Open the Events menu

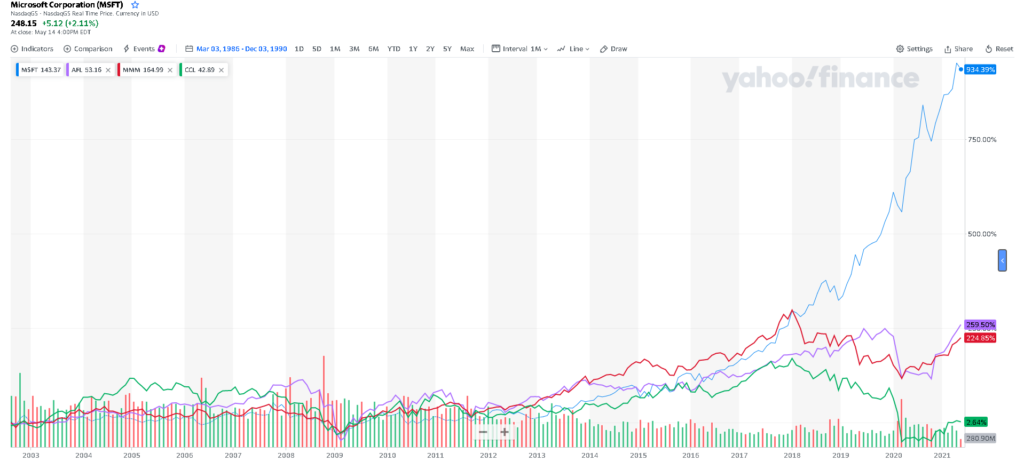[x=143, y=48]
